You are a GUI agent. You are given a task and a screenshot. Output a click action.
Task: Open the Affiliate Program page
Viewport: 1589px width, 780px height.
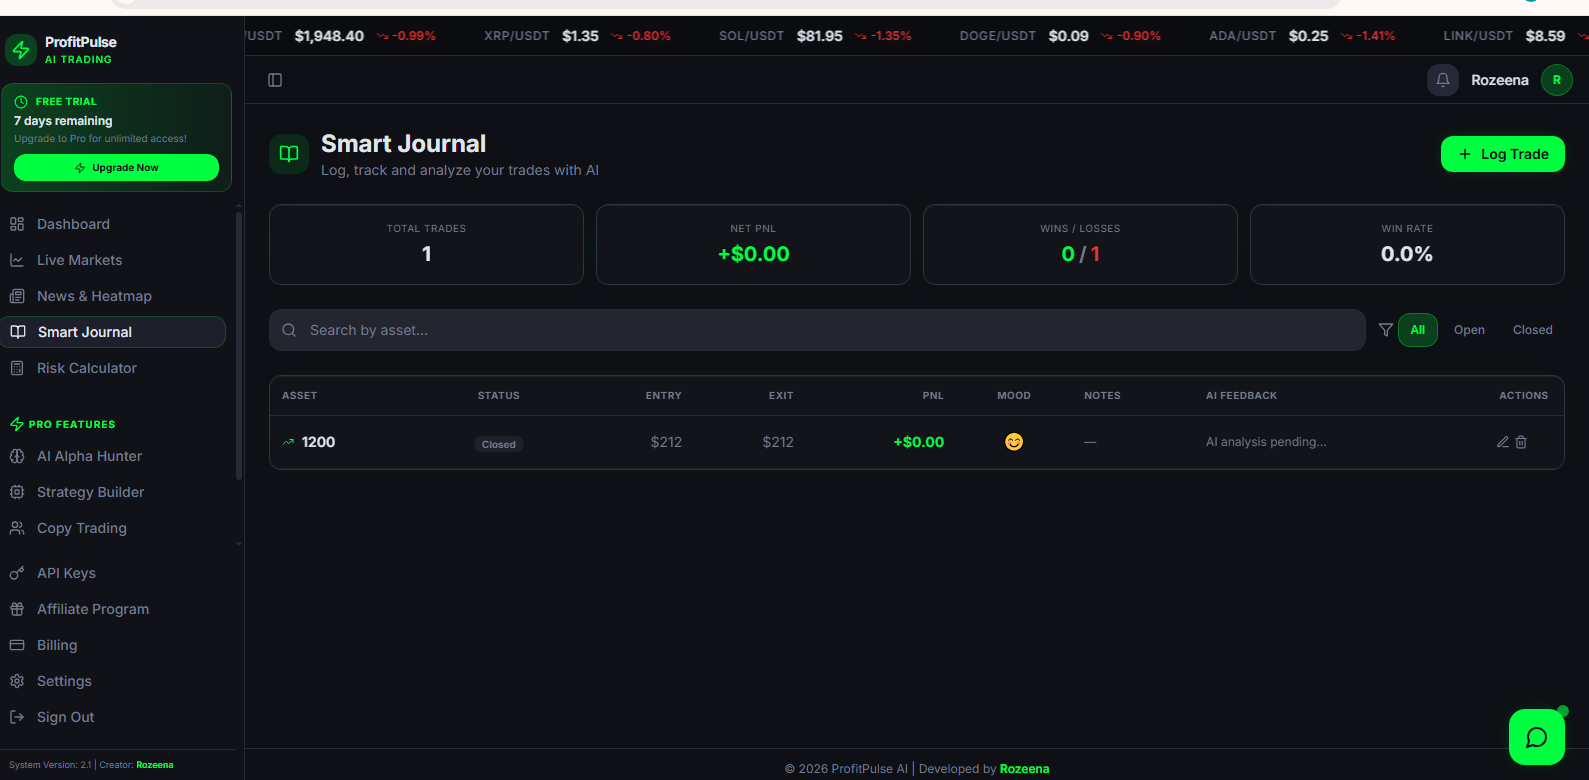pos(113,609)
